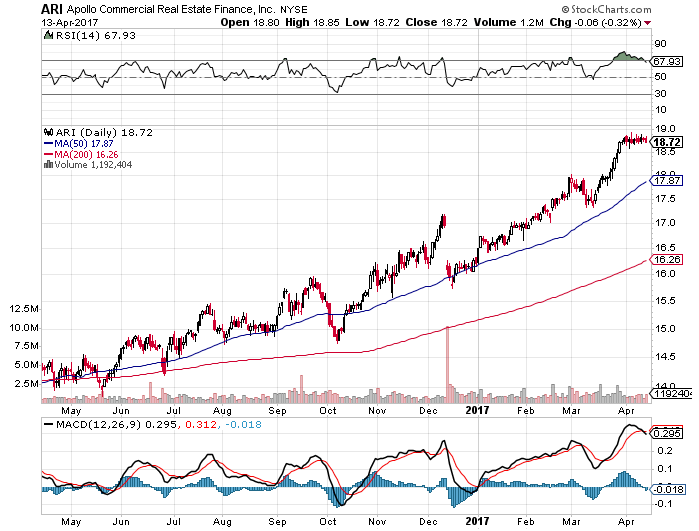Click the 19.0 price axis label
Image resolution: width=699 pixels, height=531 pixels.
665,129
